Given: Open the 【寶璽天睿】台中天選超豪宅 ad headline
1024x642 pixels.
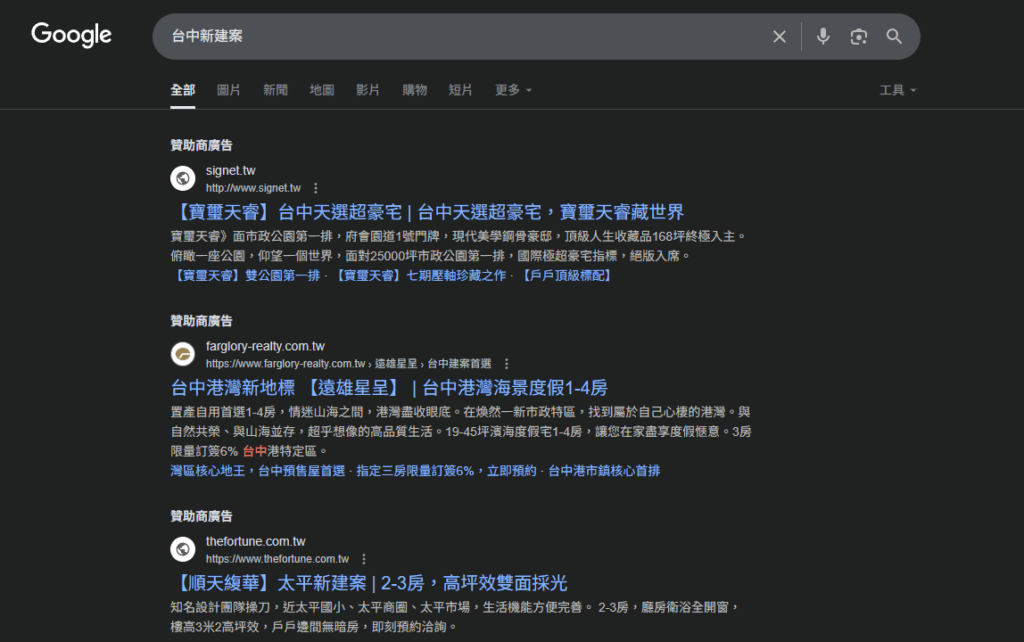Looking at the screenshot, I should coord(427,212).
